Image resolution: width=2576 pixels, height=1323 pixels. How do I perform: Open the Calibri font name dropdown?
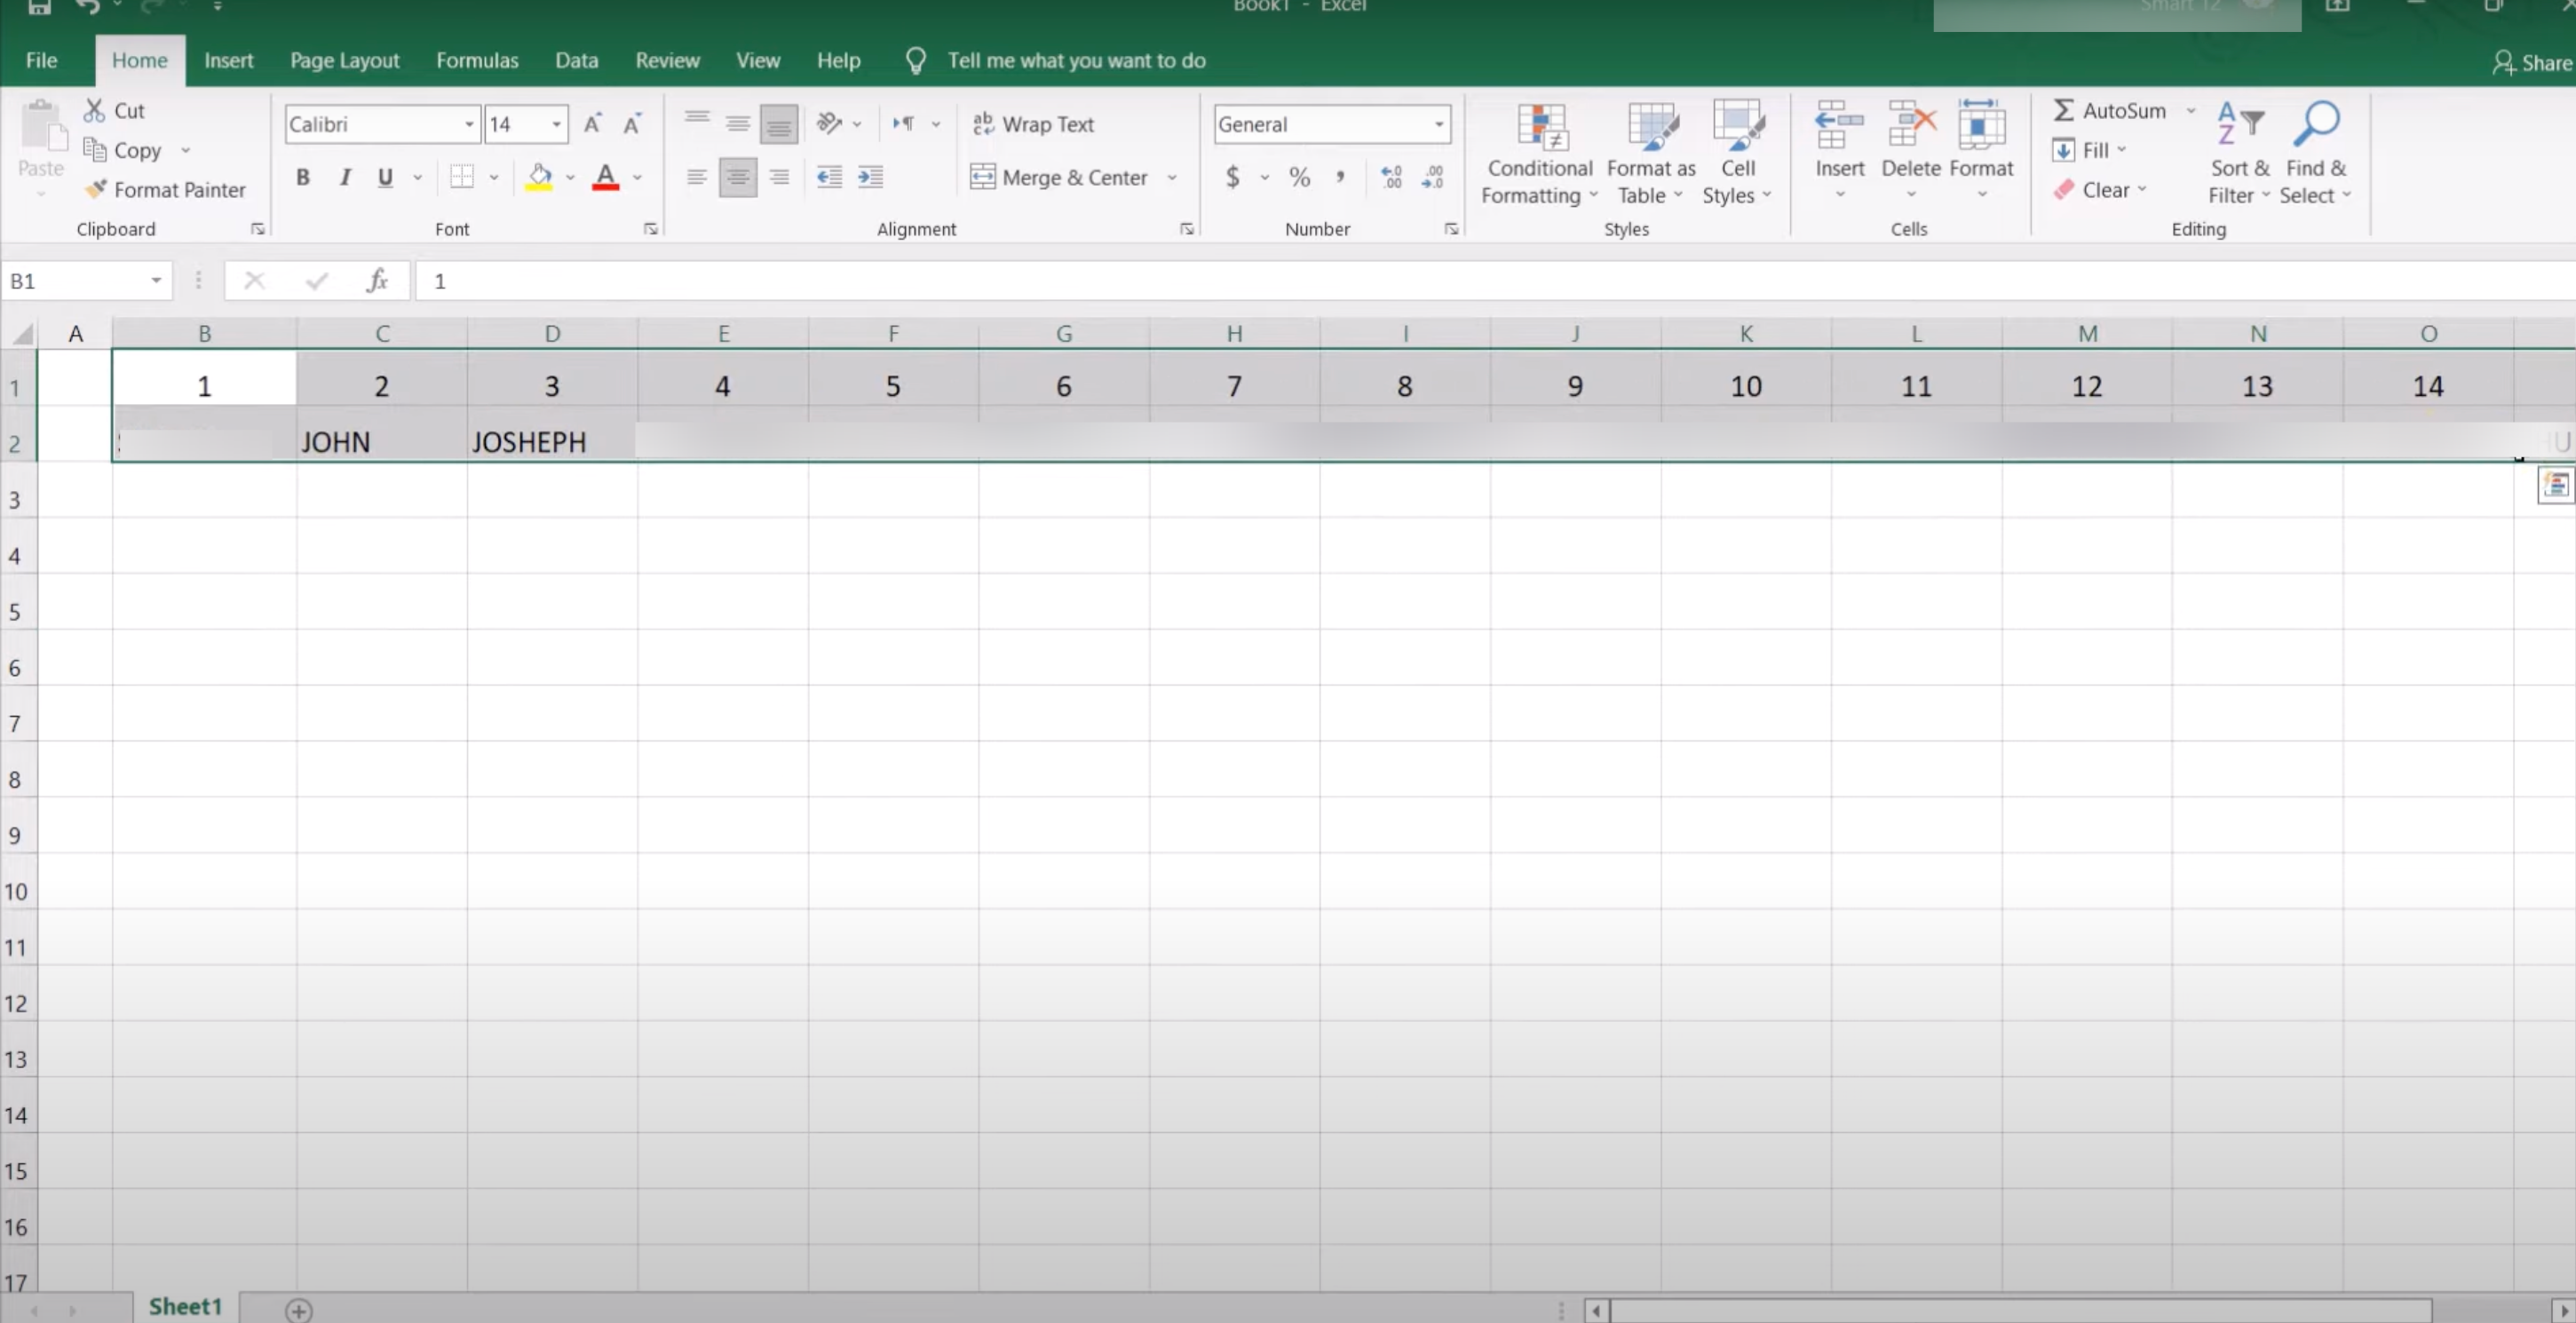pyautogui.click(x=469, y=124)
